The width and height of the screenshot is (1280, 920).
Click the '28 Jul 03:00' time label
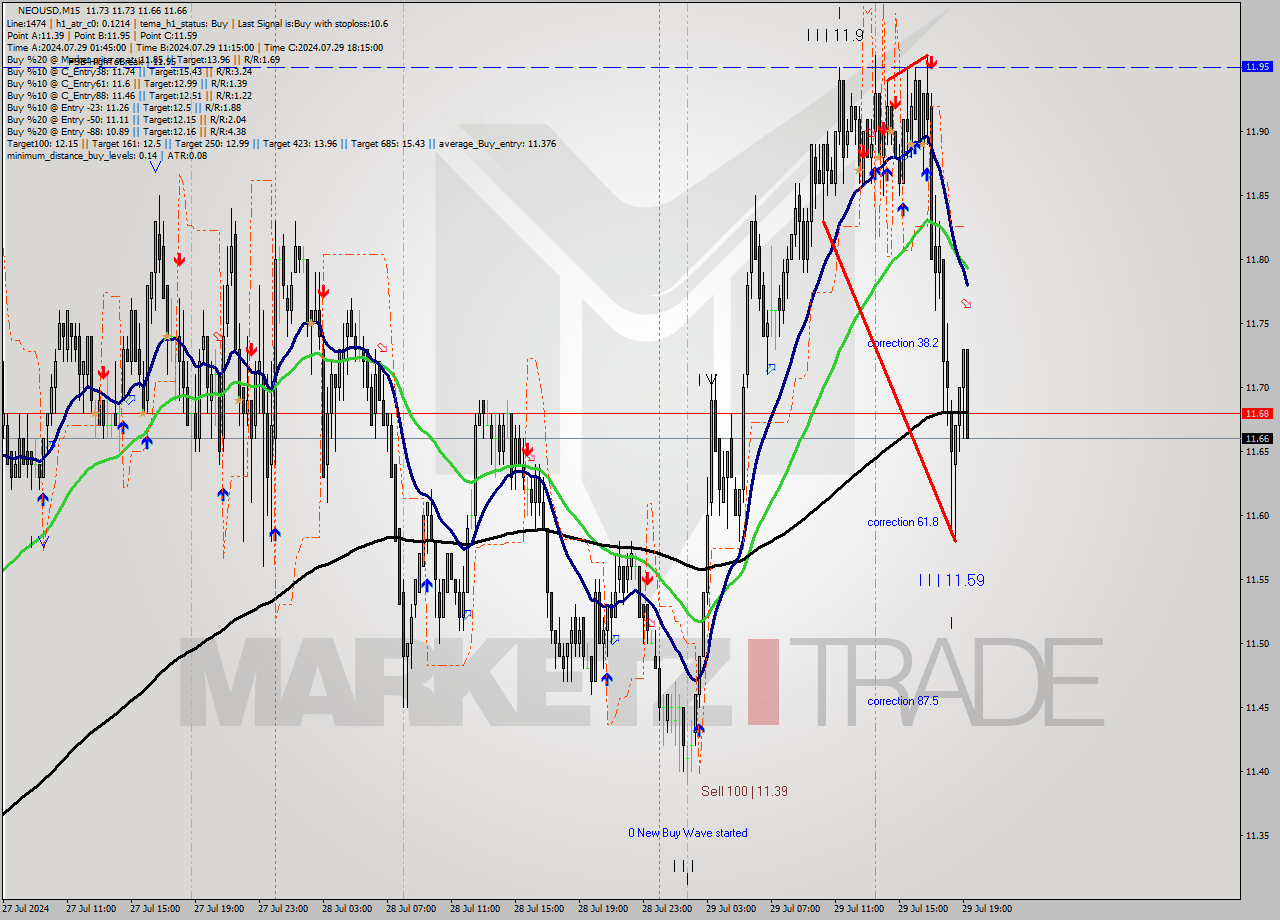point(349,909)
